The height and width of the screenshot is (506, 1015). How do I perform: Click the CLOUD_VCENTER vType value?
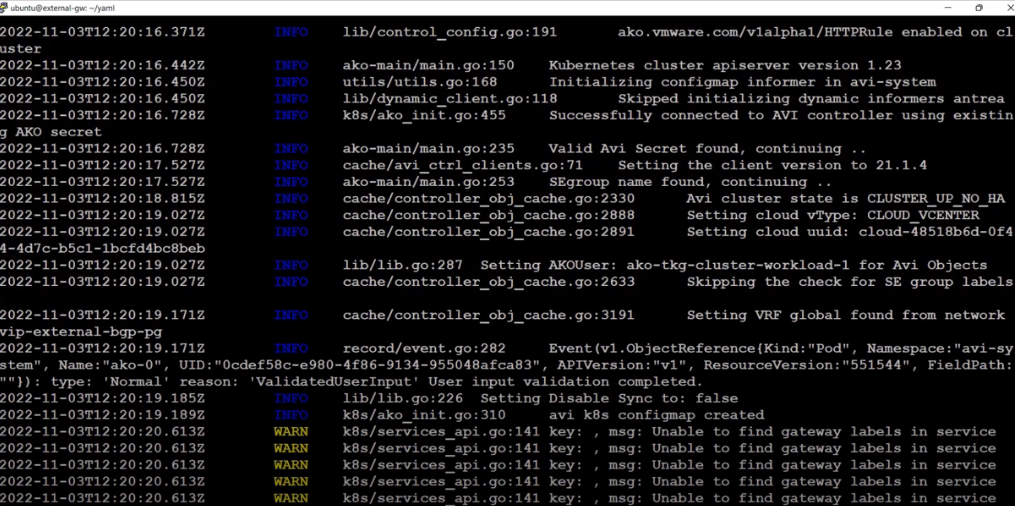tap(923, 216)
